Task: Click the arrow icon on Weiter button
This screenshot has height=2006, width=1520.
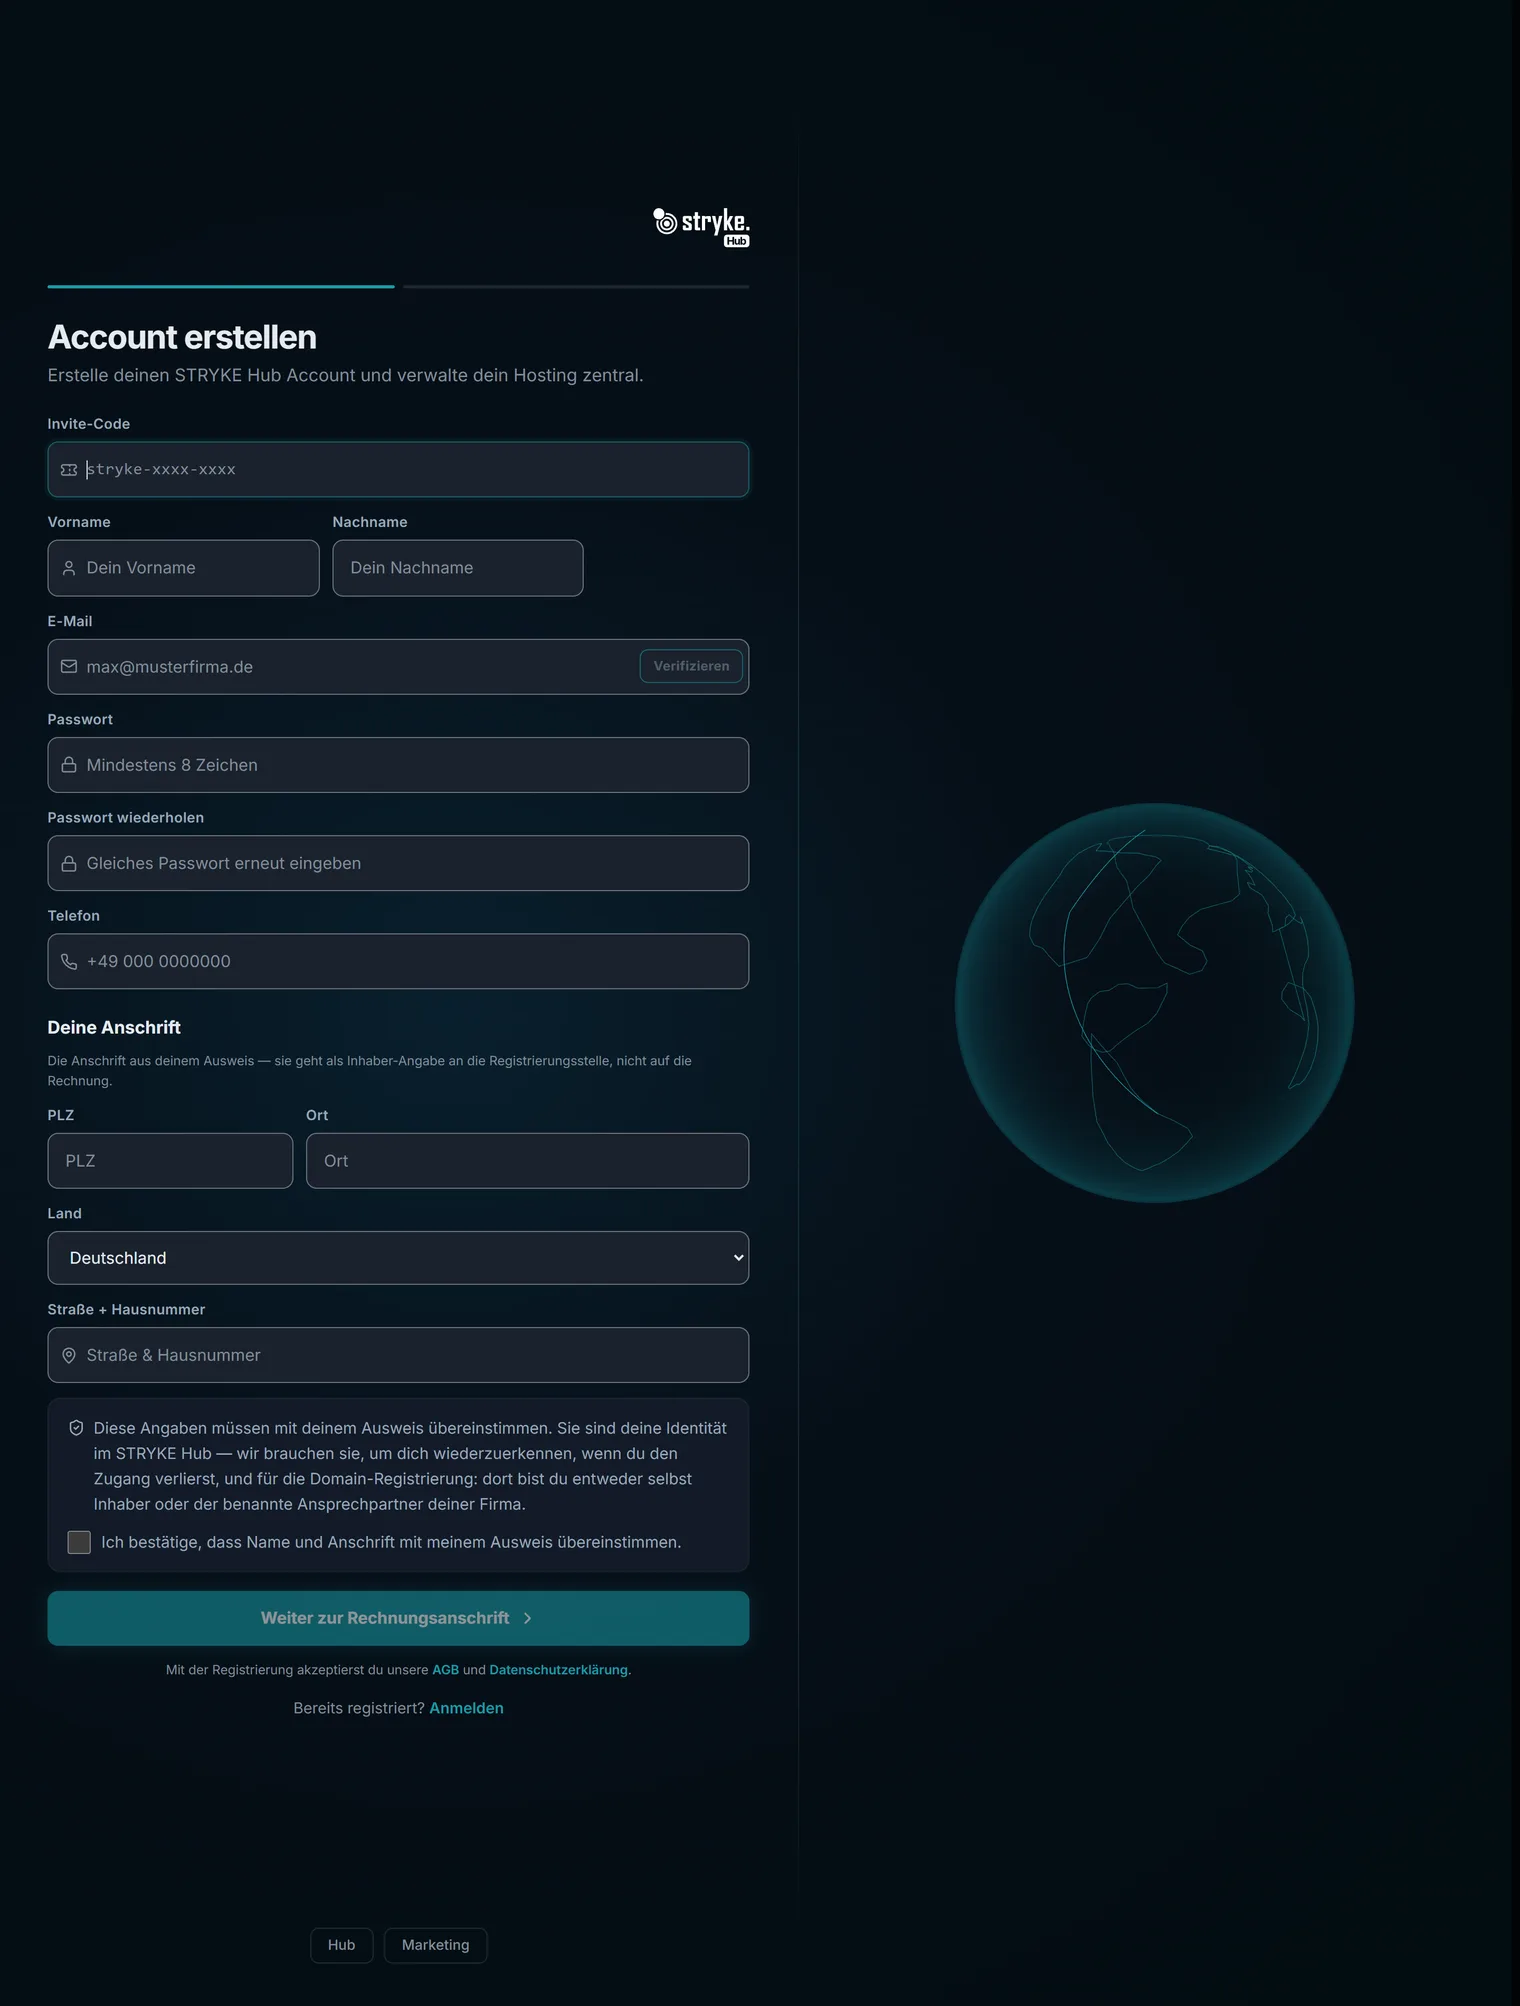Action: point(528,1618)
